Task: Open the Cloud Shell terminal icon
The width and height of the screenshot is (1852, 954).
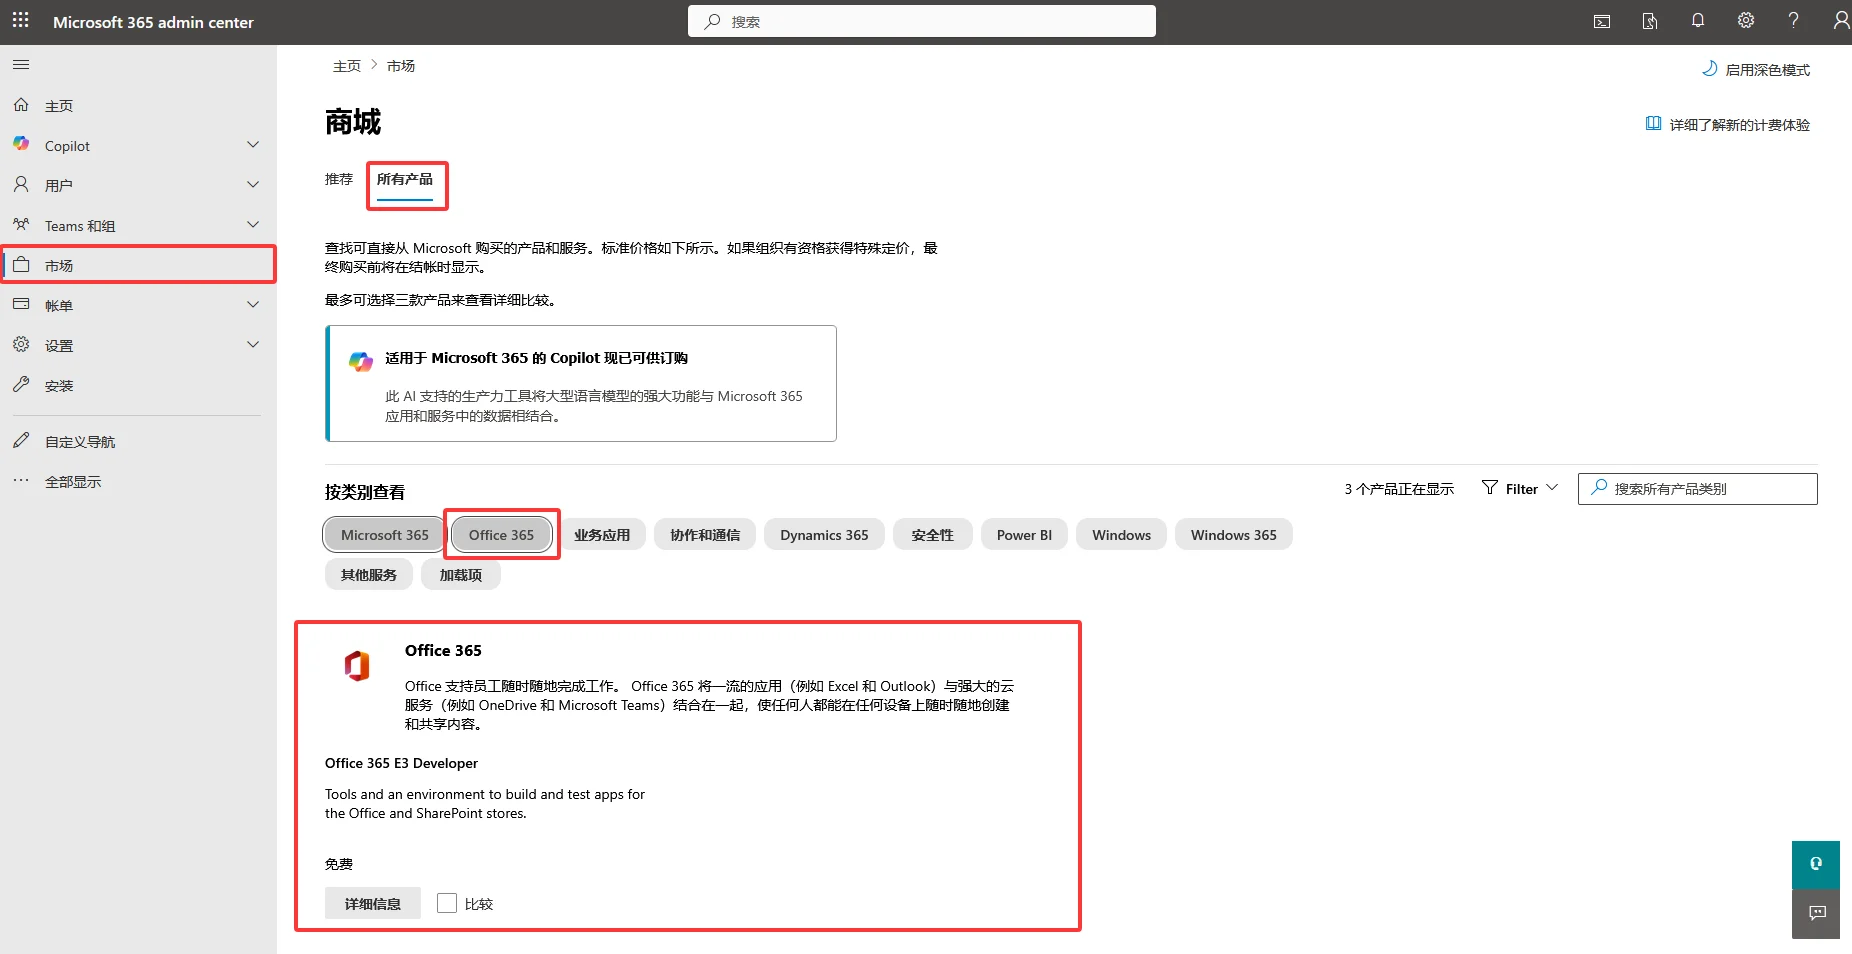Action: [x=1601, y=20]
